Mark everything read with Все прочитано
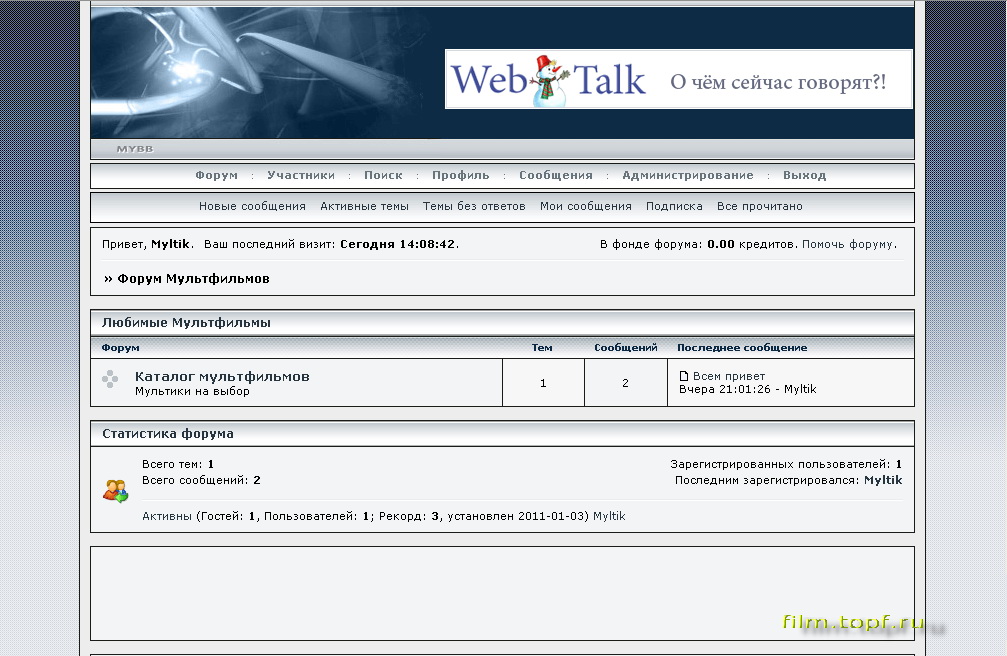Screen dimensions: 1007x656 [760, 206]
